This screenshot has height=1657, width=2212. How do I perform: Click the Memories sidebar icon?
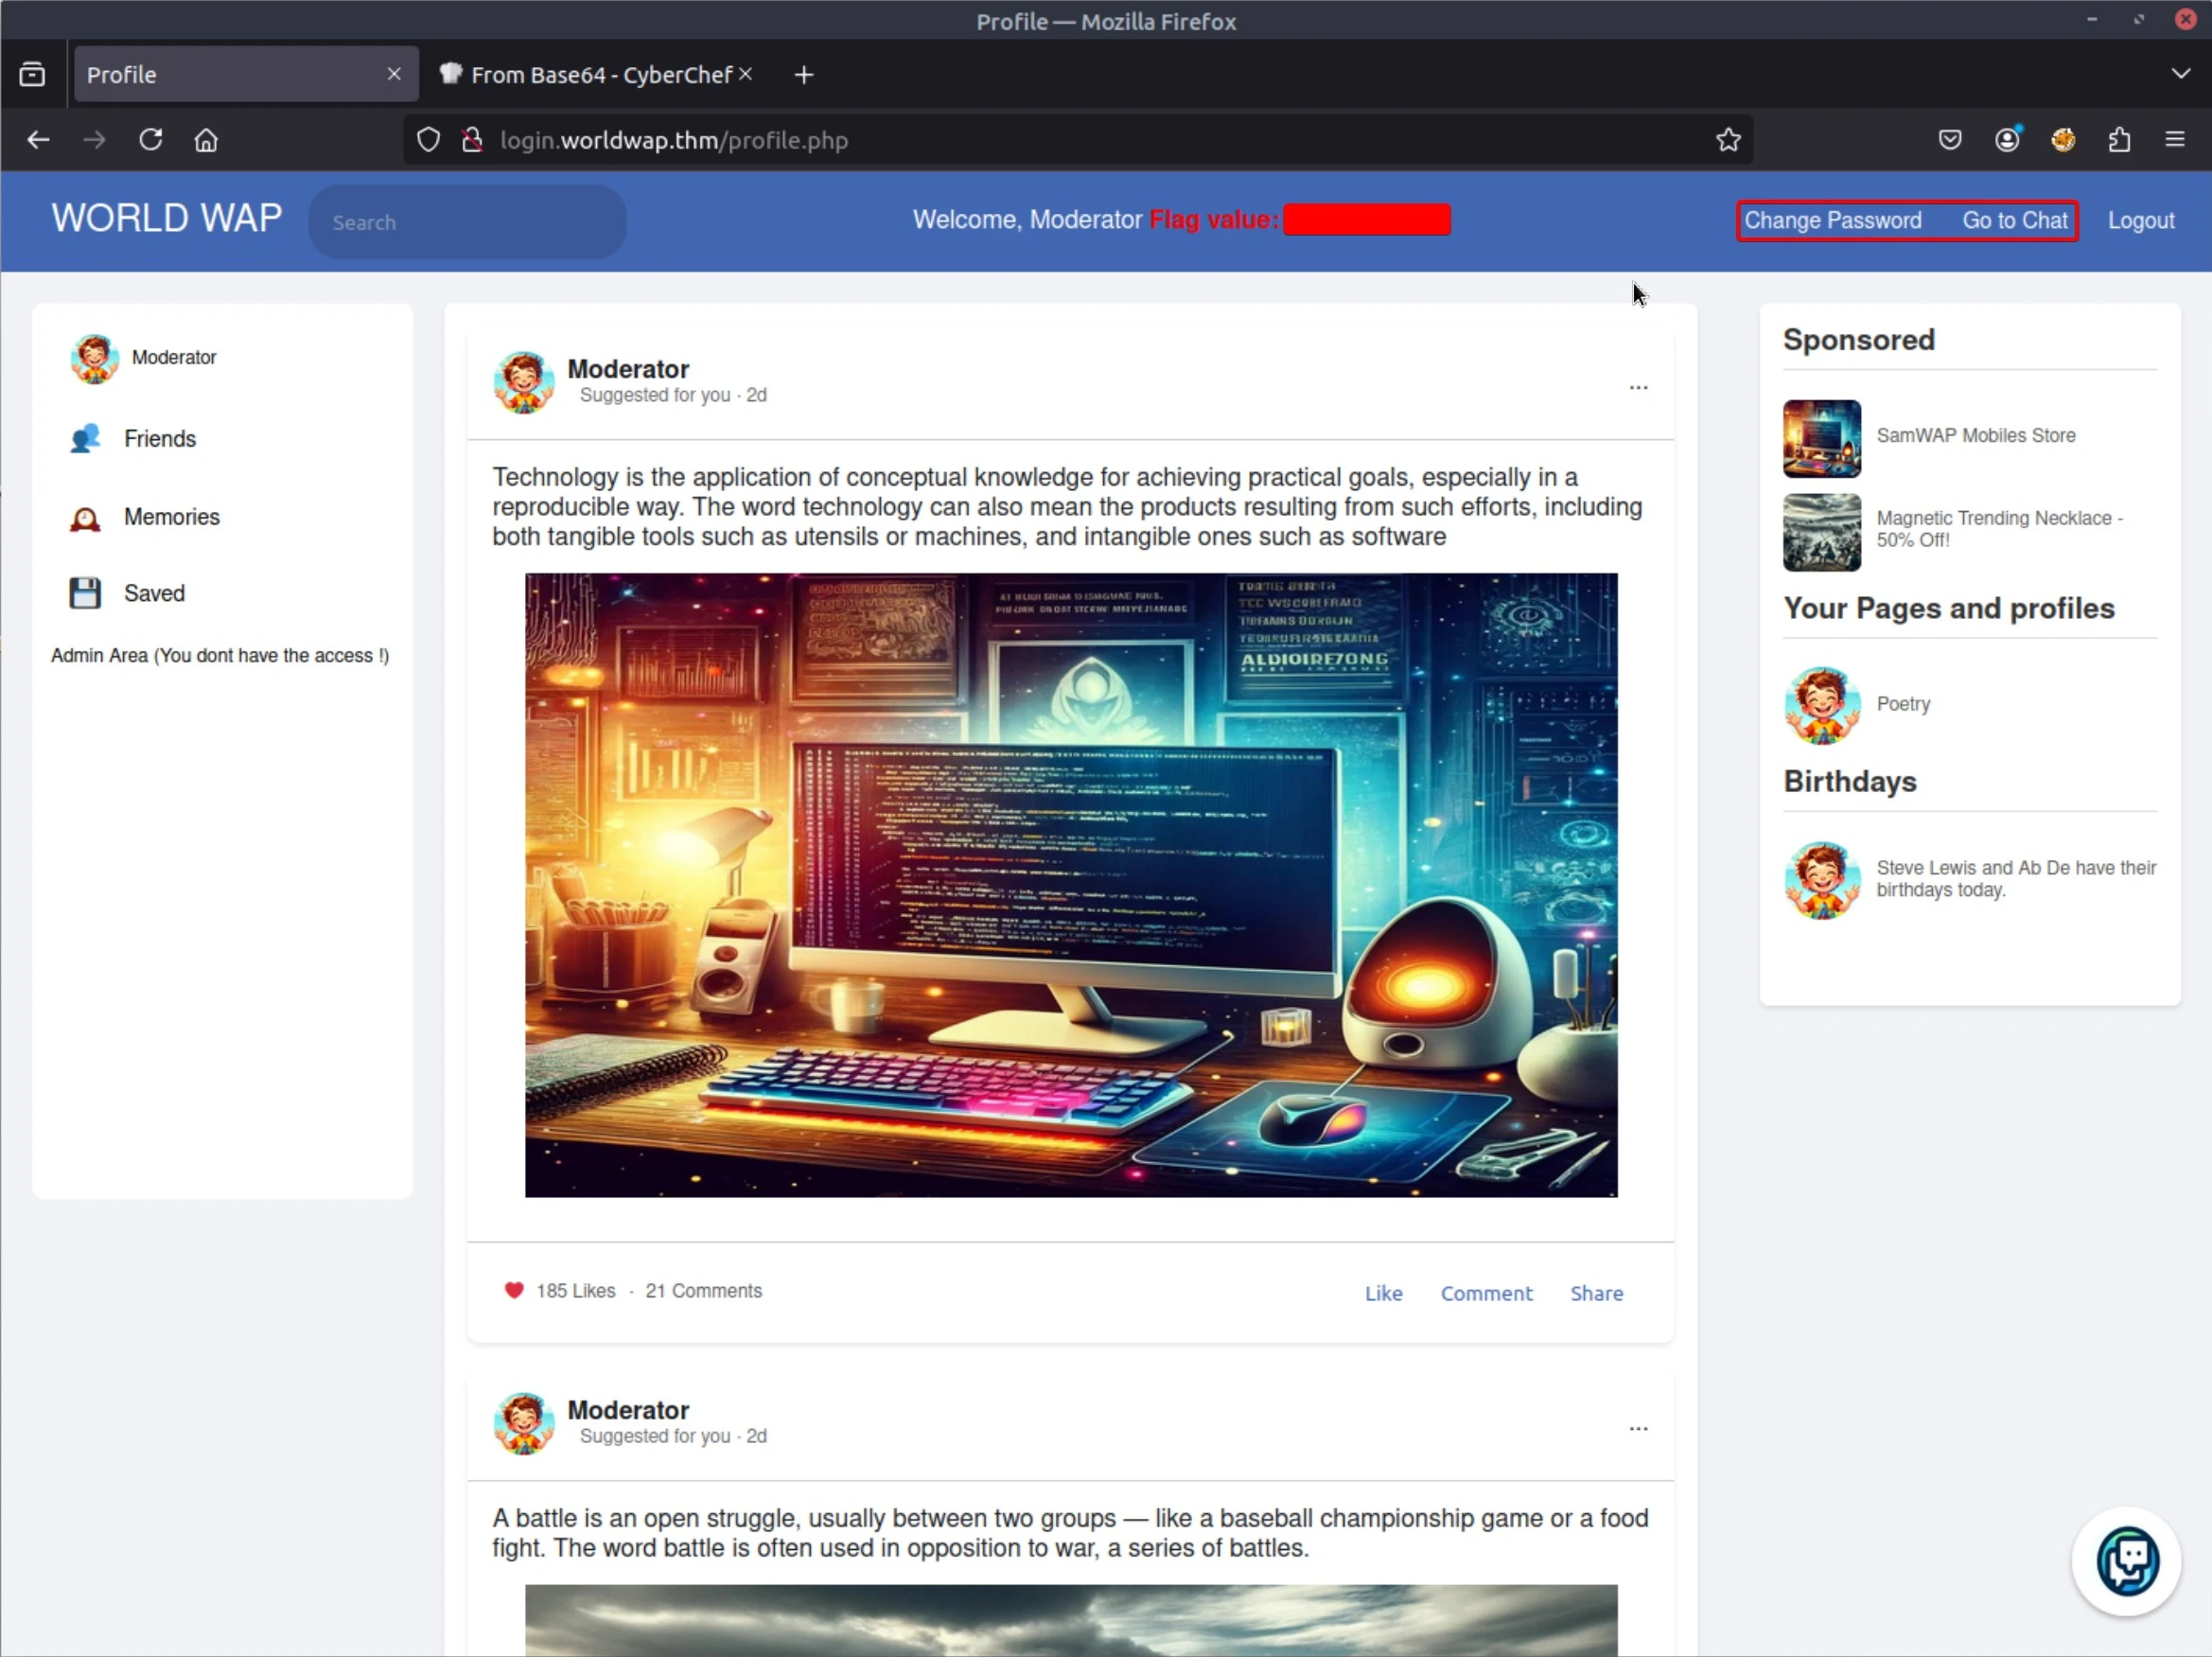[x=85, y=518]
